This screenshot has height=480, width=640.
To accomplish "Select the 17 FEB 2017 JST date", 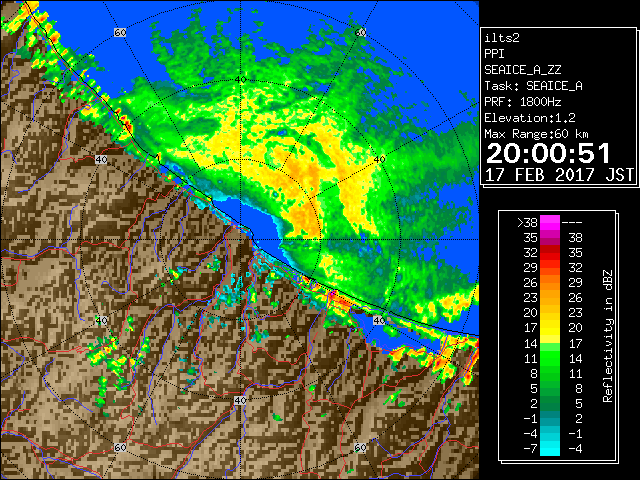I will [x=559, y=175].
